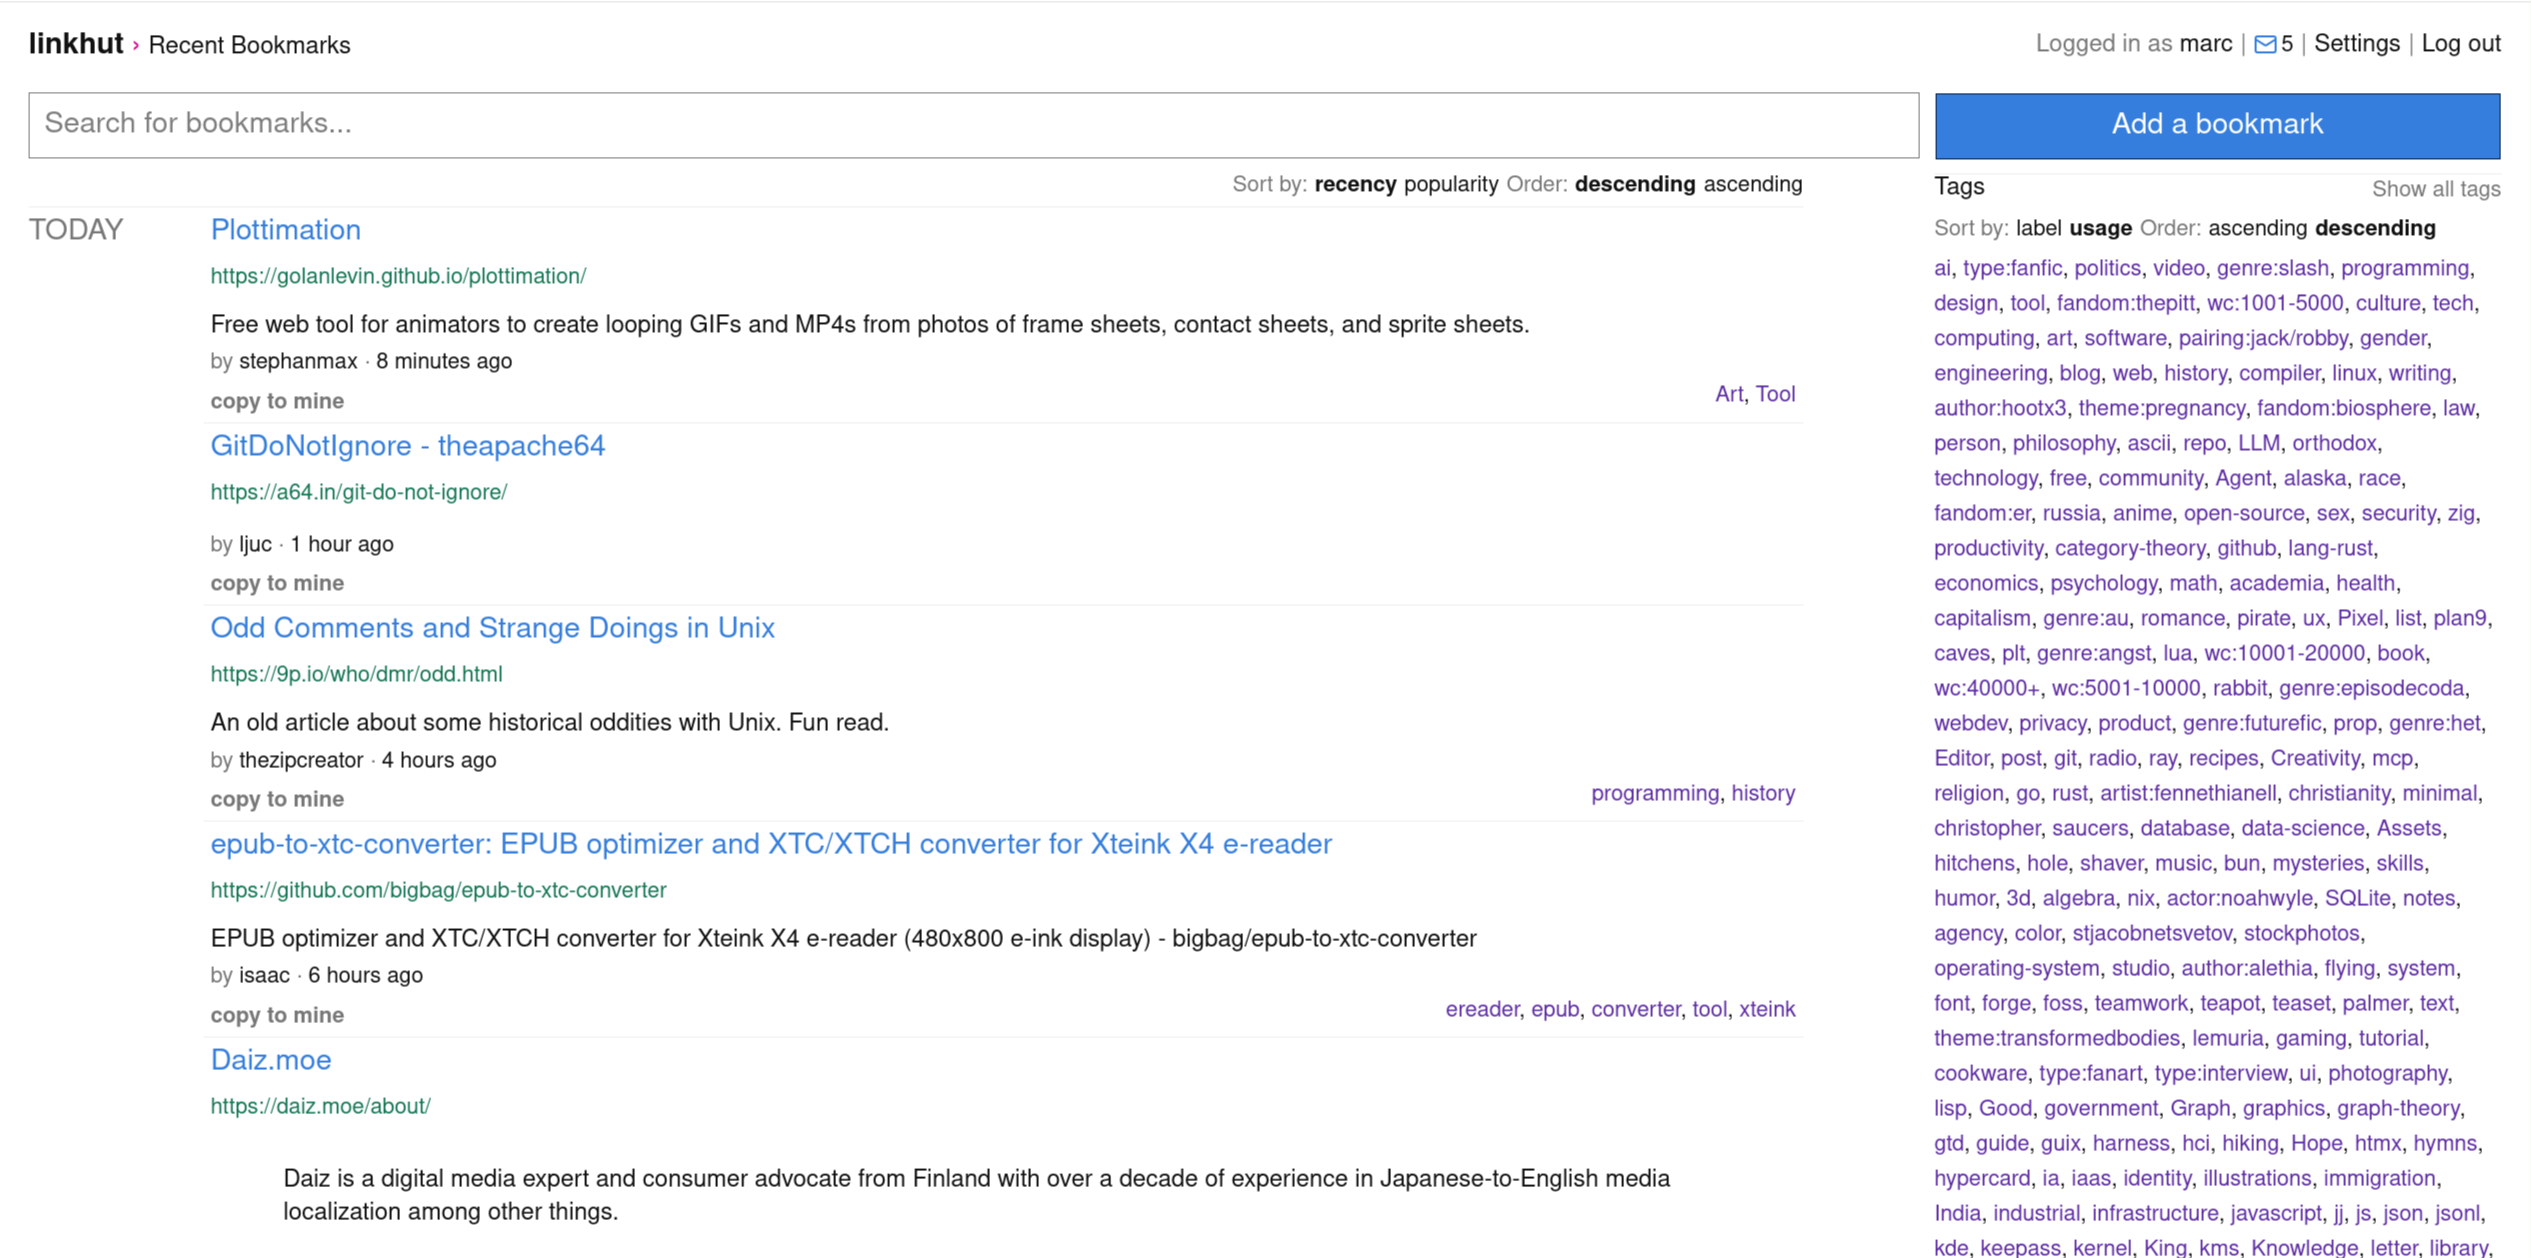
Task: Select the infrastructure tag
Action: pyautogui.click(x=2154, y=1213)
